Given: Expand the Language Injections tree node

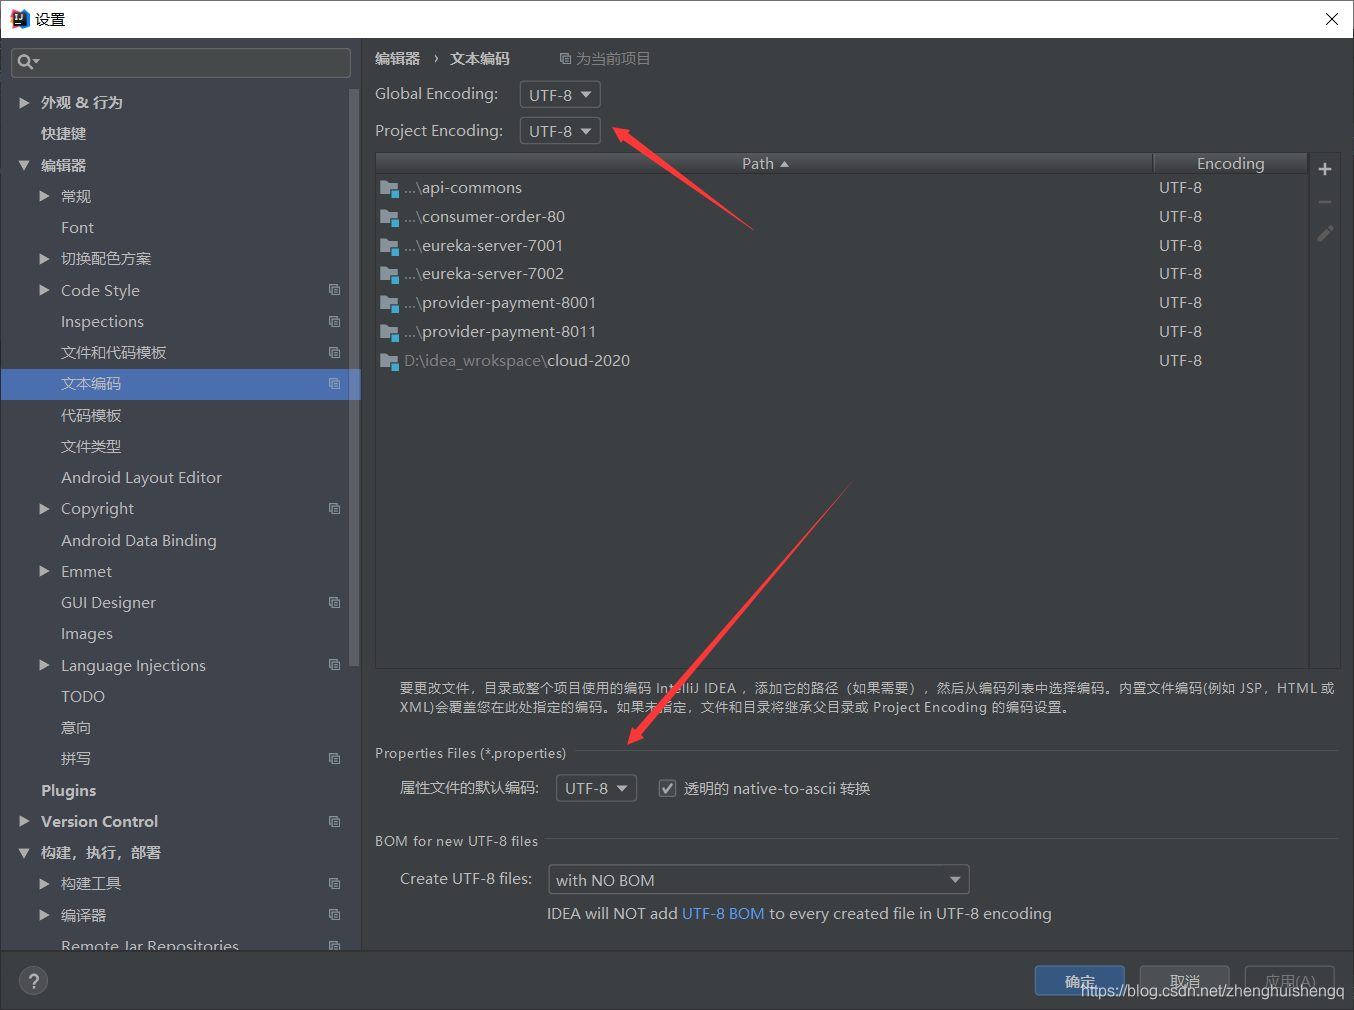Looking at the screenshot, I should click(x=44, y=665).
